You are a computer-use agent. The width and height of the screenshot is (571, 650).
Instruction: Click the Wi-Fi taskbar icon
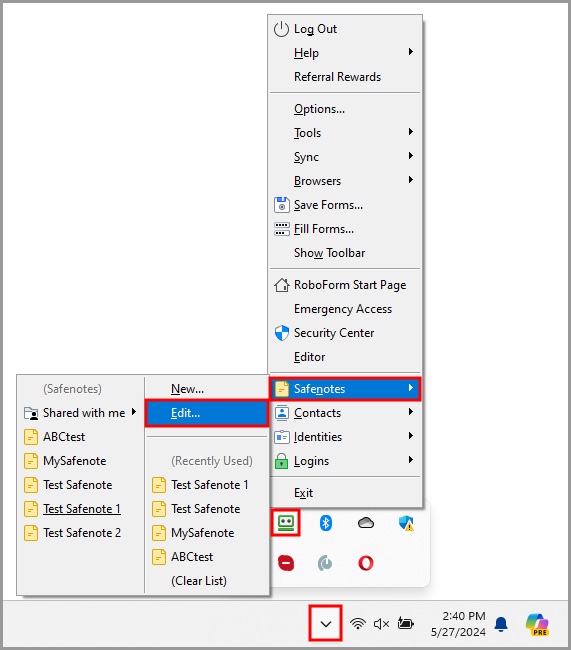357,623
